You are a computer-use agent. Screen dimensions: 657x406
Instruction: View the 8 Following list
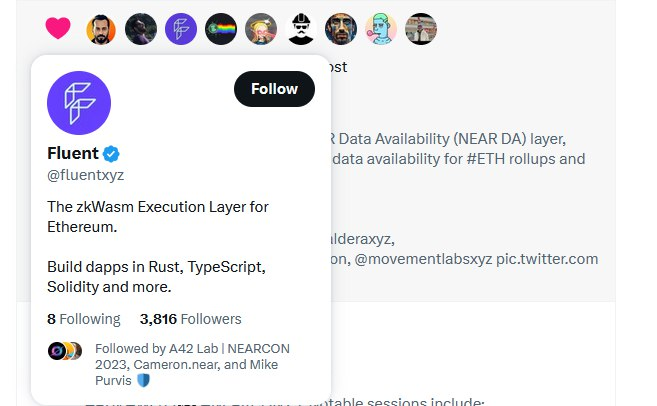click(x=84, y=319)
